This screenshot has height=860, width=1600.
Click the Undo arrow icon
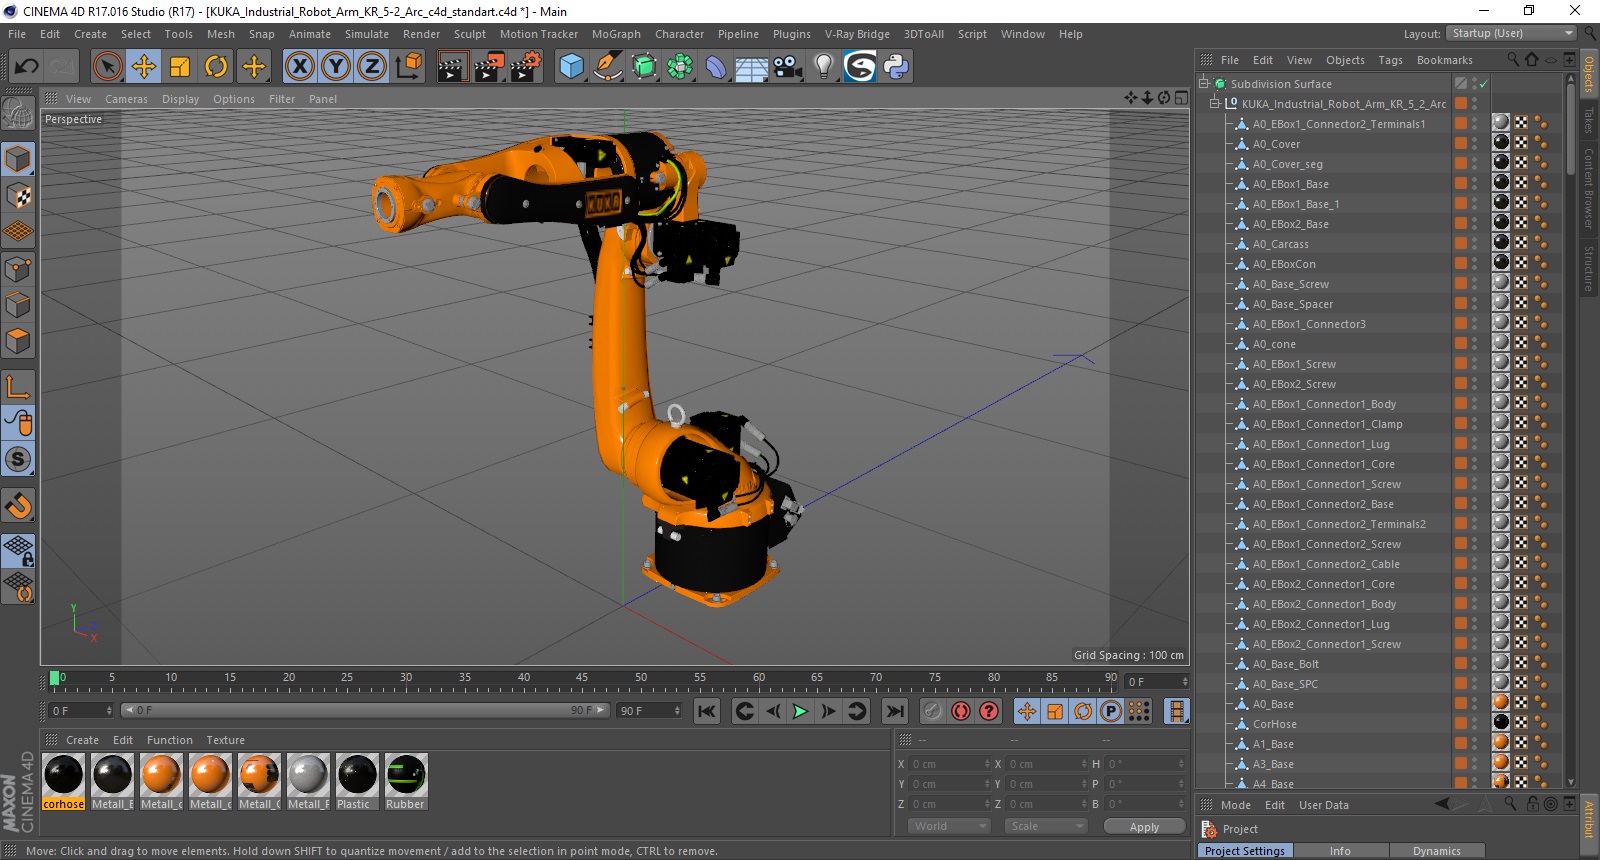click(27, 67)
